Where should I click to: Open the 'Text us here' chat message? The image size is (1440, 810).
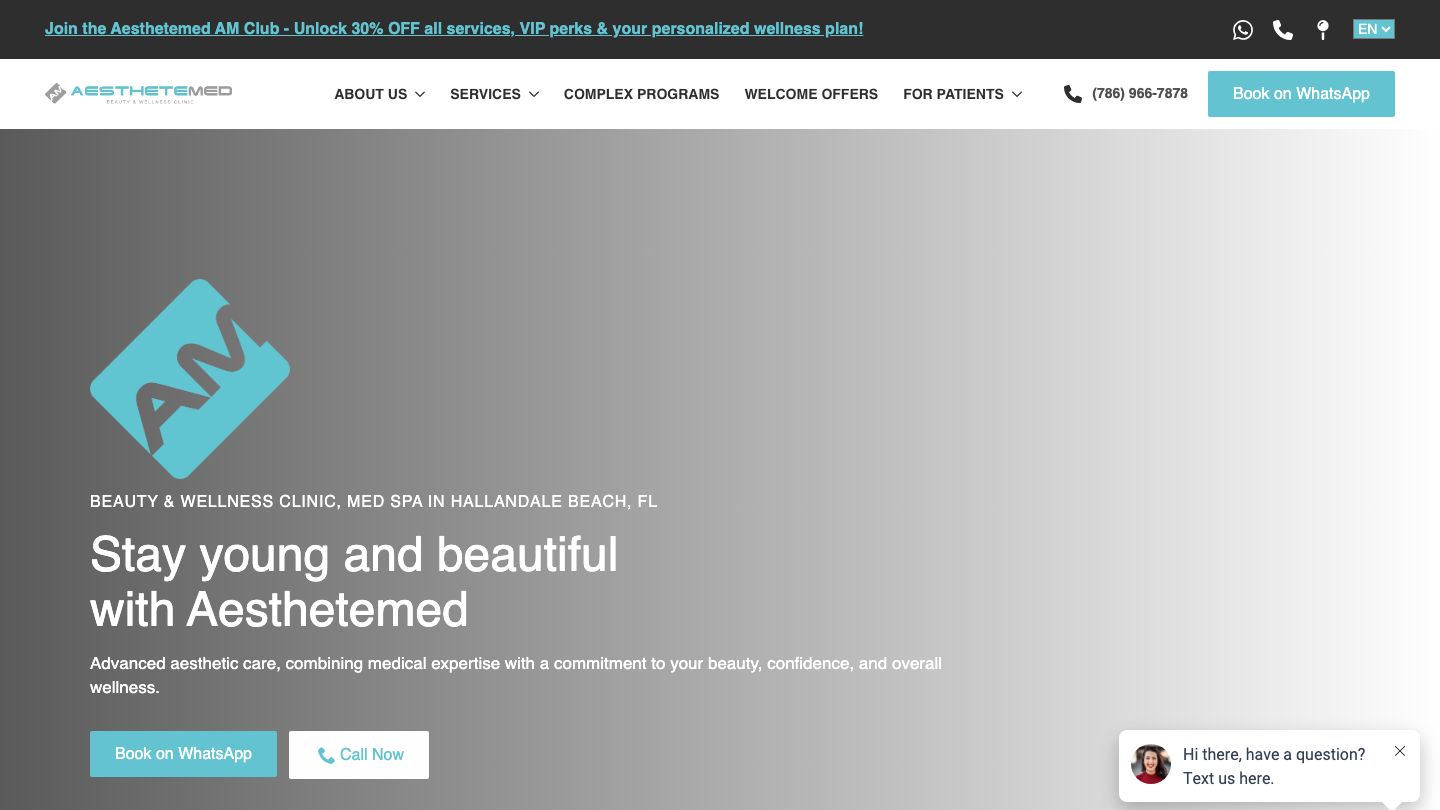[x=1272, y=766]
